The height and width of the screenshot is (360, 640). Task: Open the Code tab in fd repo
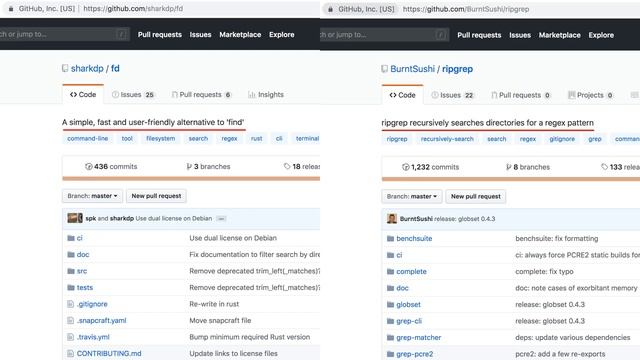[83, 94]
